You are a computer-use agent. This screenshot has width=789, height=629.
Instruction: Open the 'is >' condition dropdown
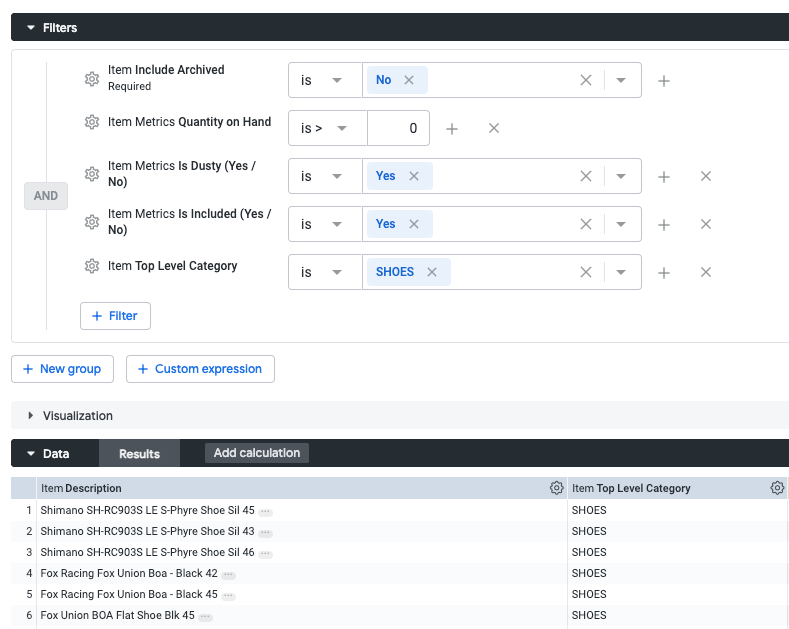coord(328,128)
